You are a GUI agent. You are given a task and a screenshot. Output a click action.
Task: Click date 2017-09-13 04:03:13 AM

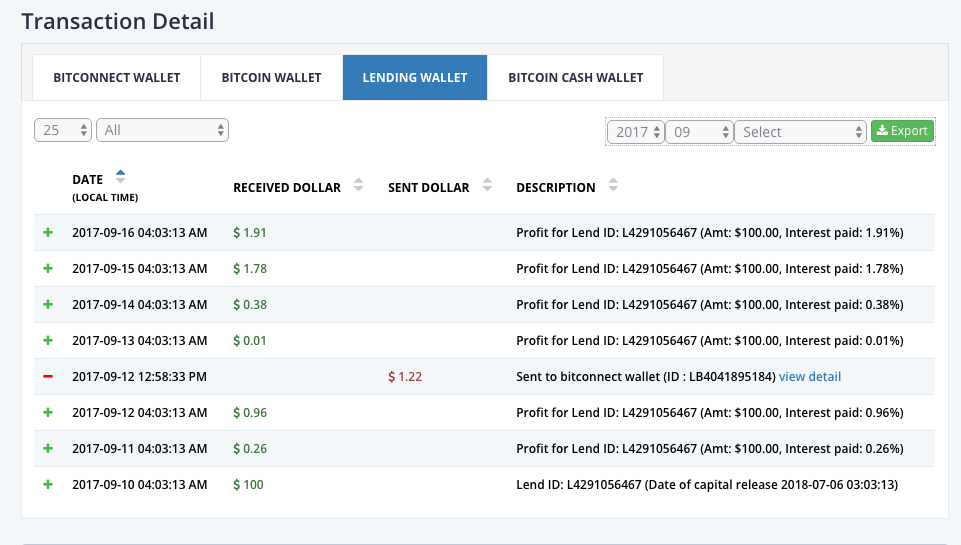(x=140, y=340)
